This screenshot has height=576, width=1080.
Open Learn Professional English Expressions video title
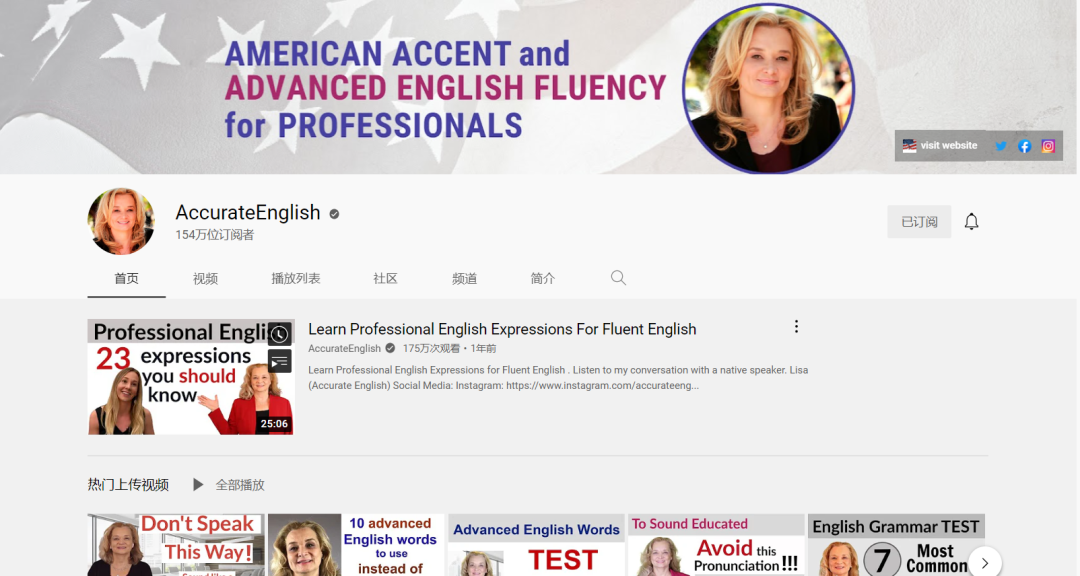click(502, 329)
